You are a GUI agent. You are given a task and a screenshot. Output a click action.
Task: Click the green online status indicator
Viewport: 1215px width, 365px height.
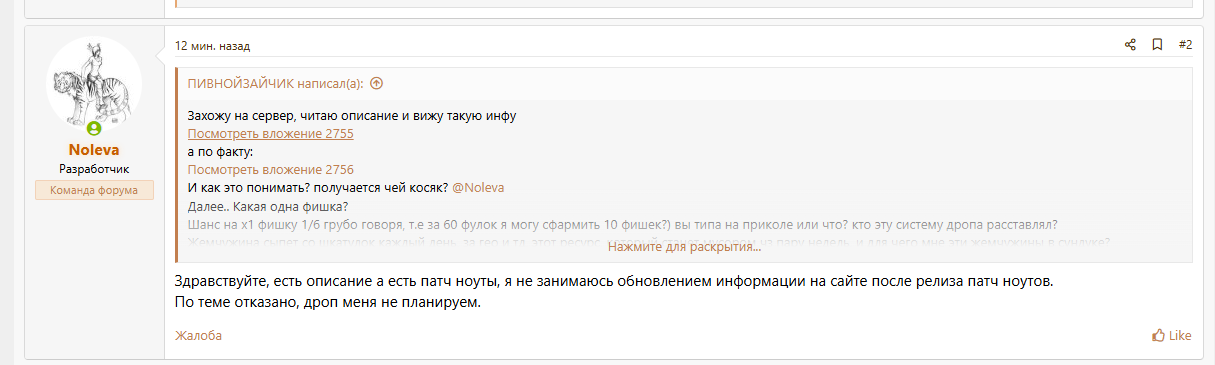(94, 129)
